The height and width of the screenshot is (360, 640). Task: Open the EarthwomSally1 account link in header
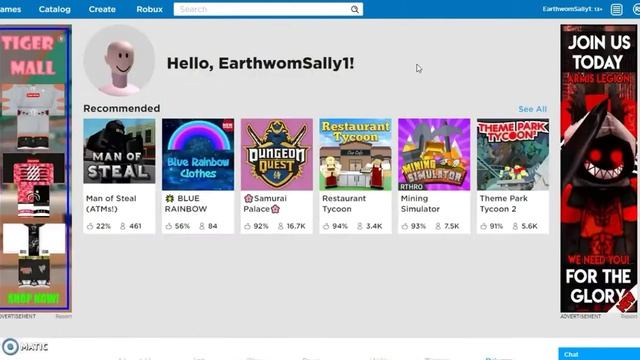coord(572,9)
